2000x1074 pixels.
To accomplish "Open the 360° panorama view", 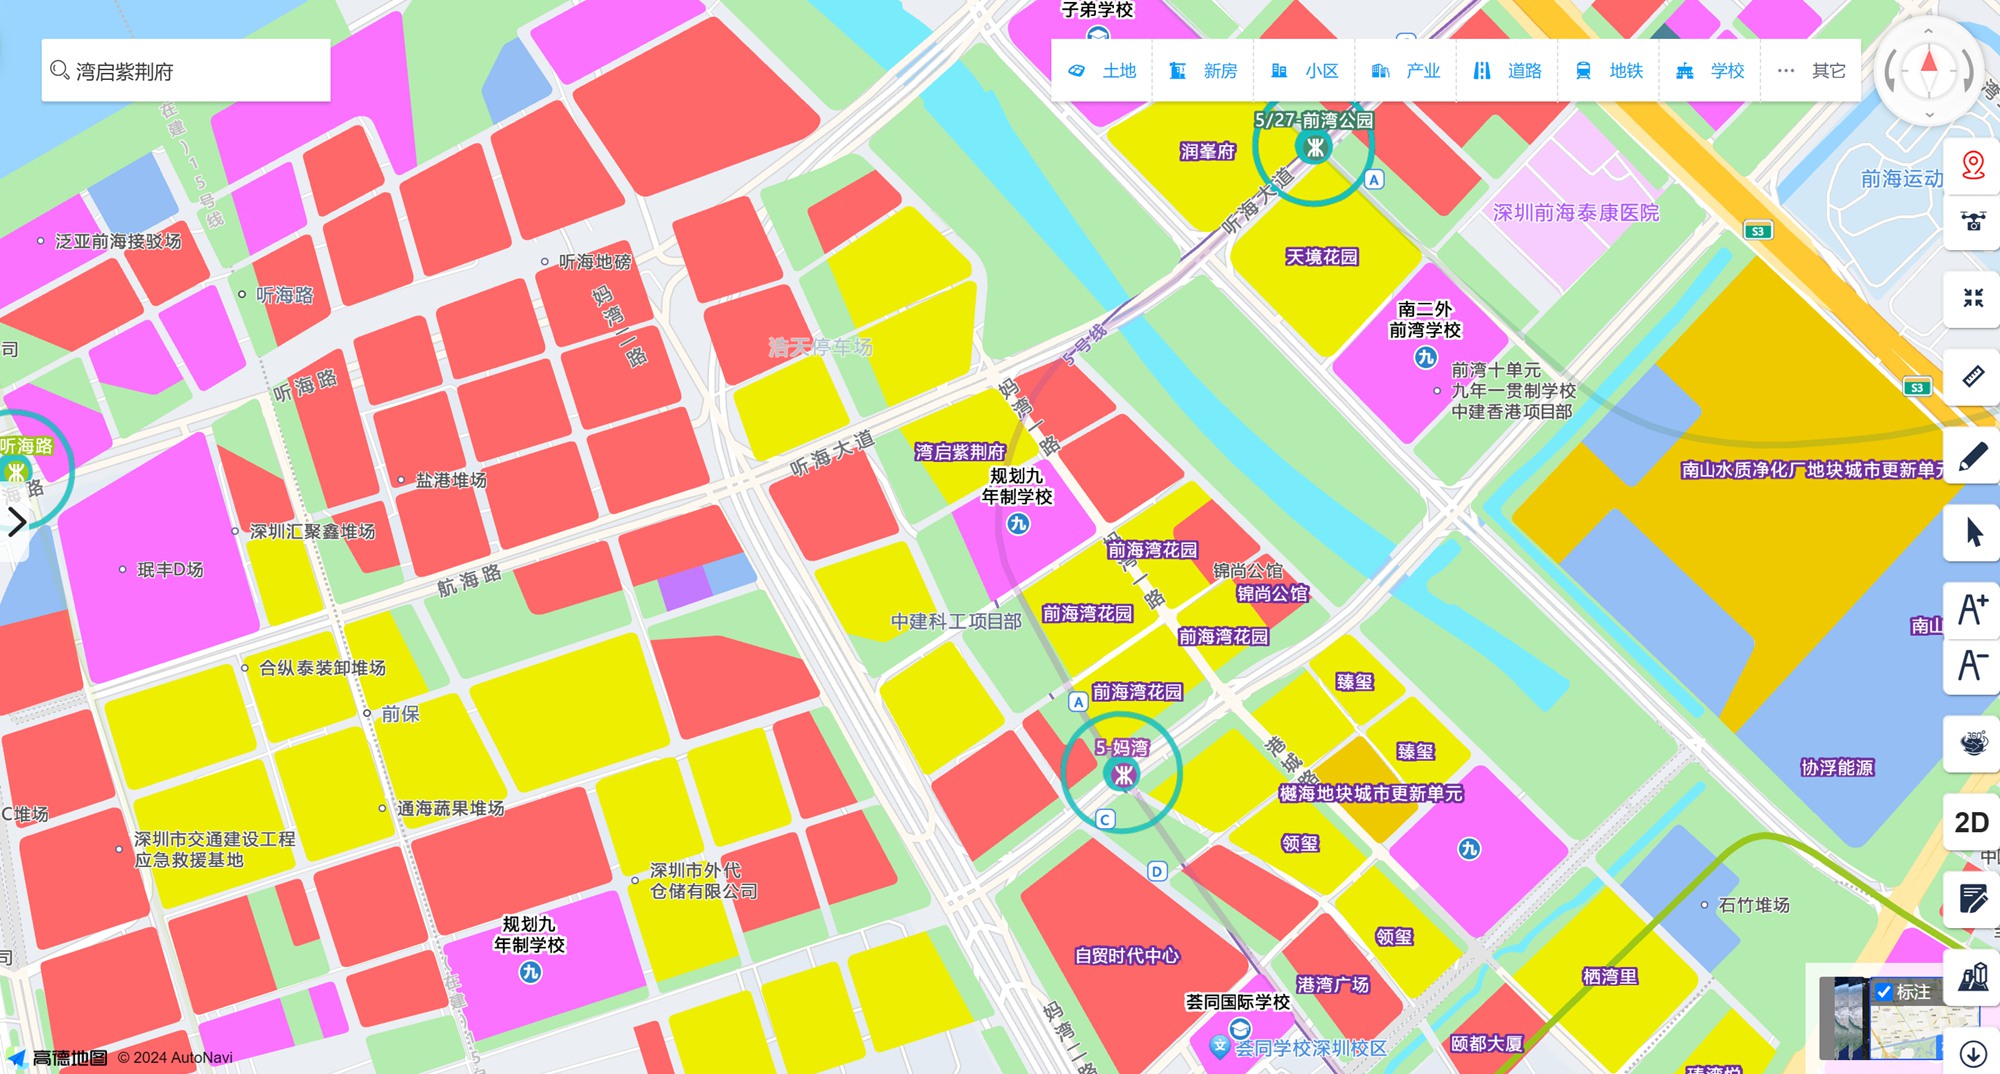I will click(1972, 742).
